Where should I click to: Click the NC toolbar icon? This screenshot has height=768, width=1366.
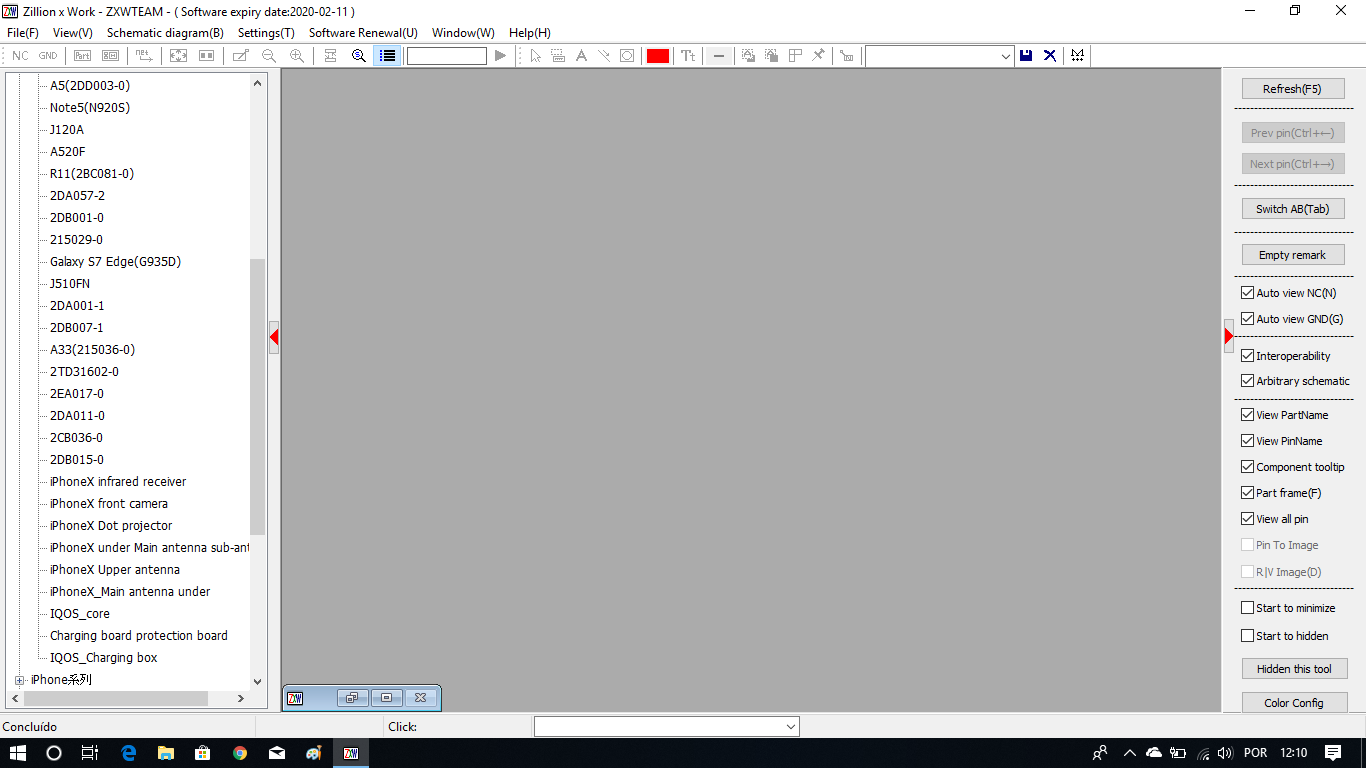tap(20, 56)
